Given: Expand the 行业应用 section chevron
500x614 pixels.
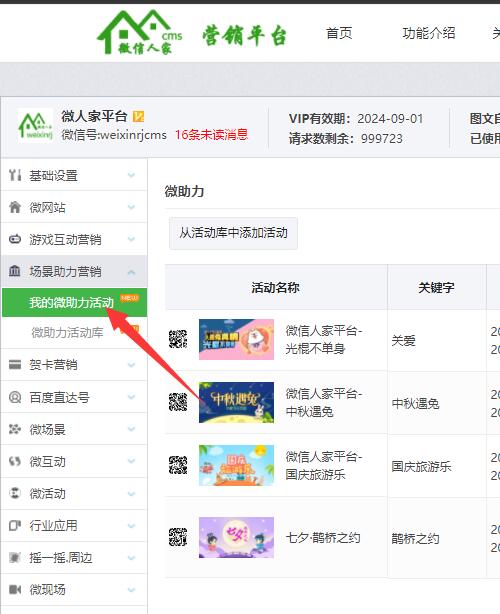Looking at the screenshot, I should click(132, 526).
